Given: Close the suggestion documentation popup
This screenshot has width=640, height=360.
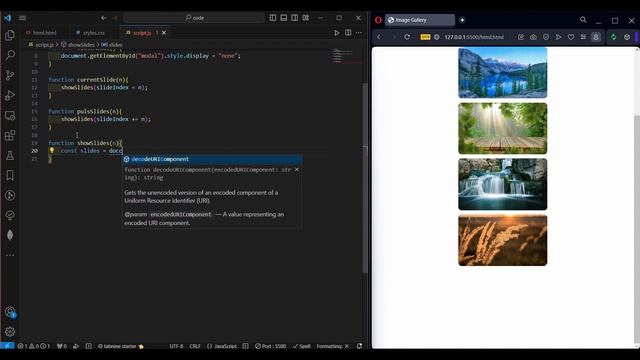Looking at the screenshot, I should pos(297,169).
